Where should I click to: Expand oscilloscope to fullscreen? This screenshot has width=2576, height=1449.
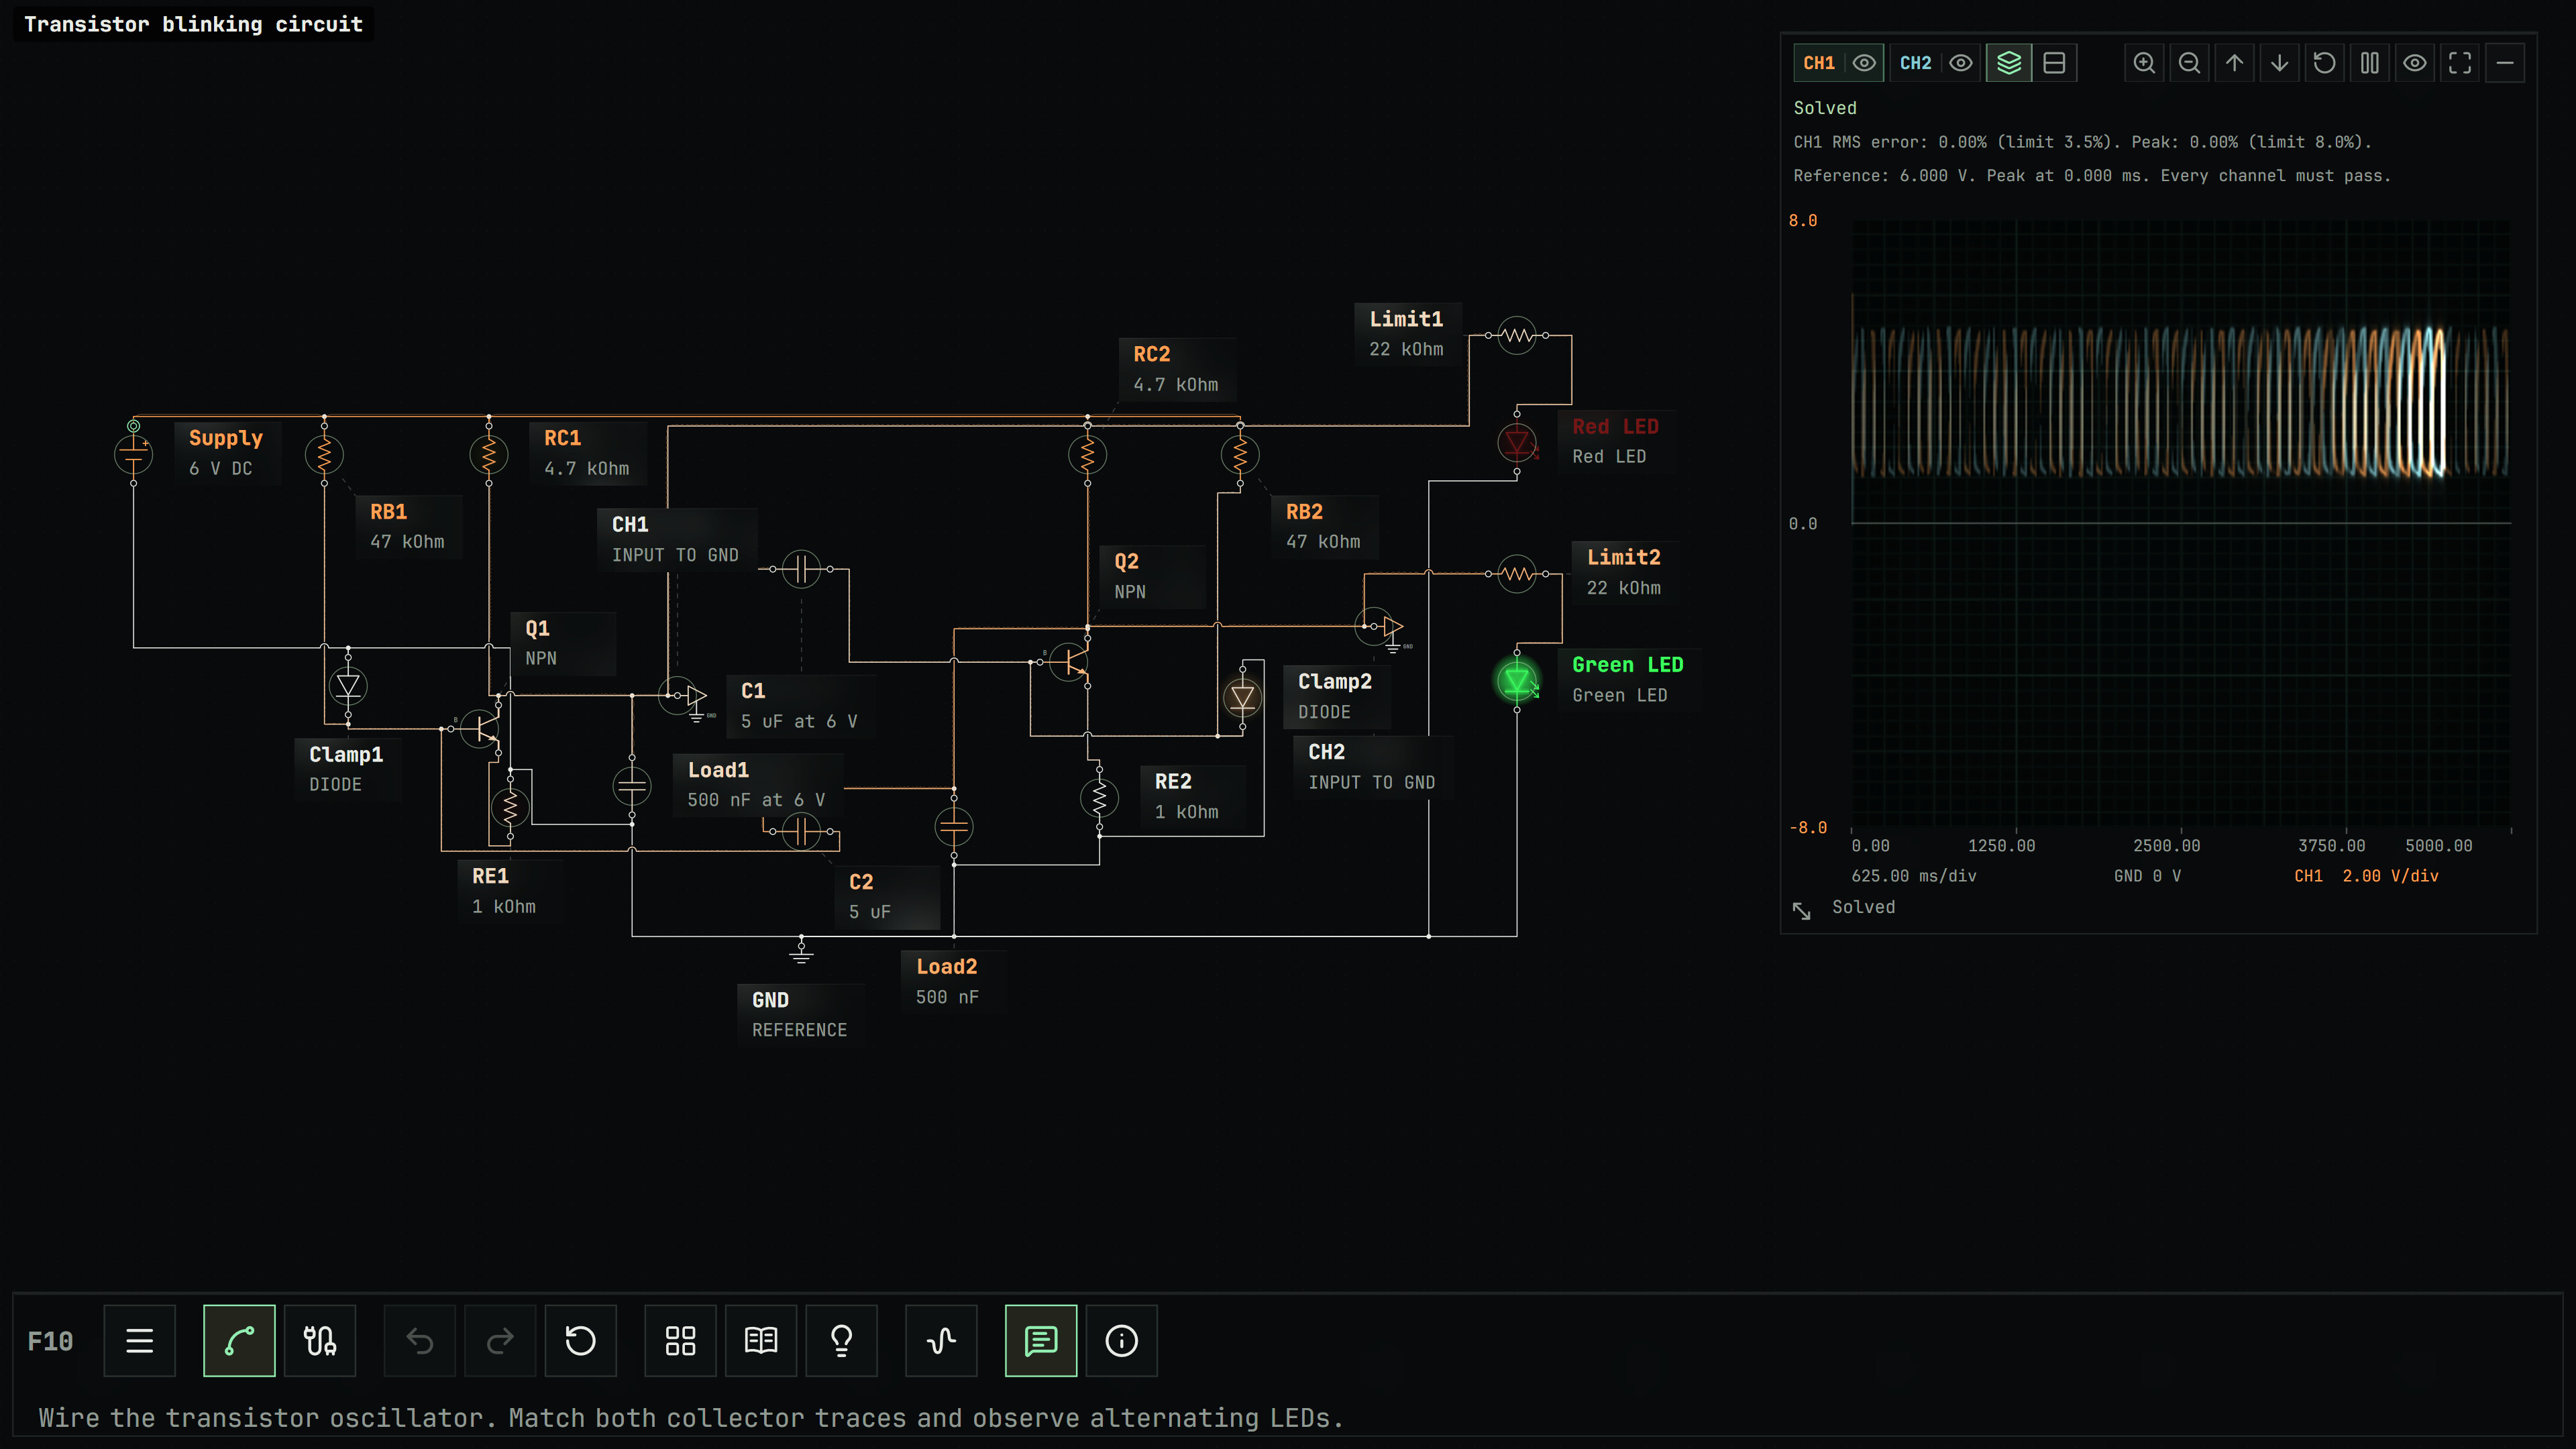tap(2460, 63)
